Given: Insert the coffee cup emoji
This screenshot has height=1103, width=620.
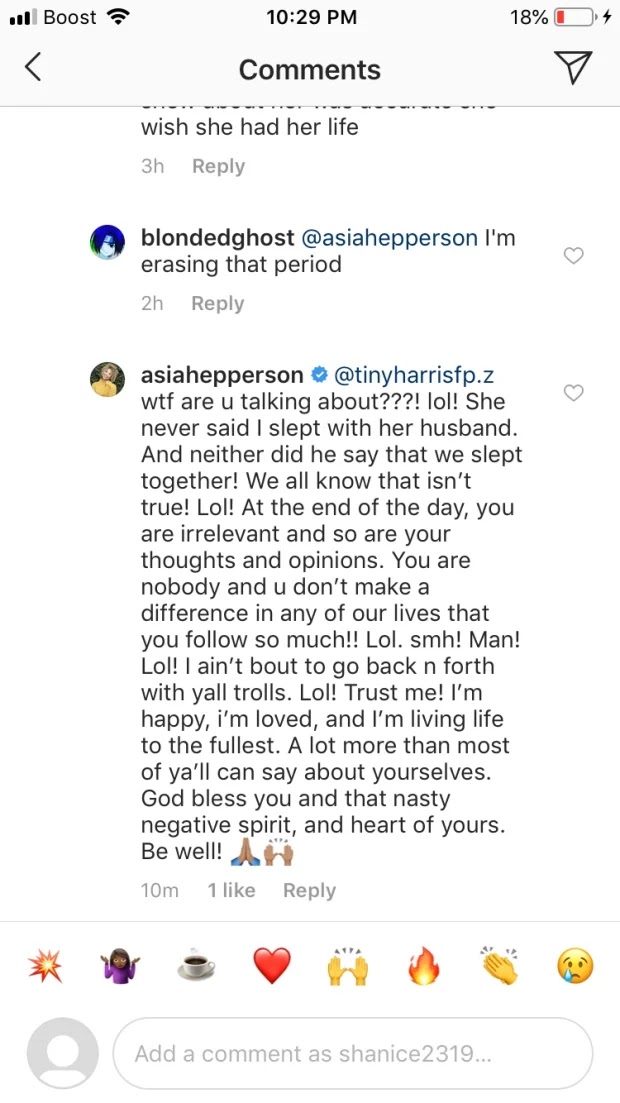Looking at the screenshot, I should coord(196,966).
